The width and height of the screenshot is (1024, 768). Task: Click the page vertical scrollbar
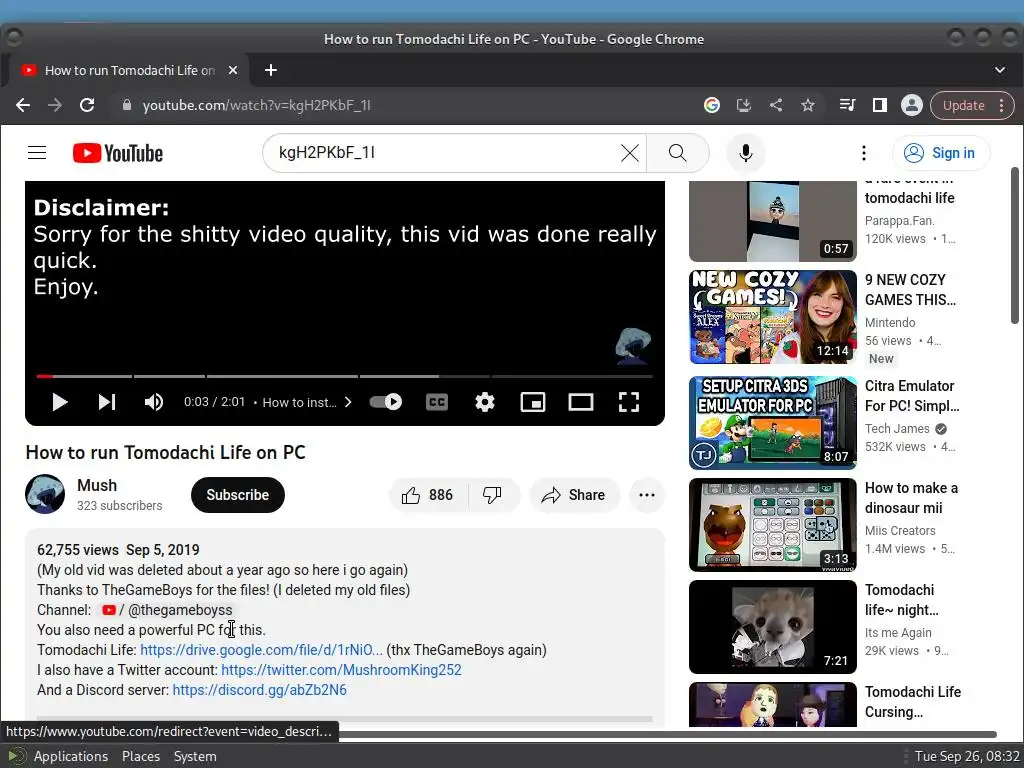click(1014, 246)
